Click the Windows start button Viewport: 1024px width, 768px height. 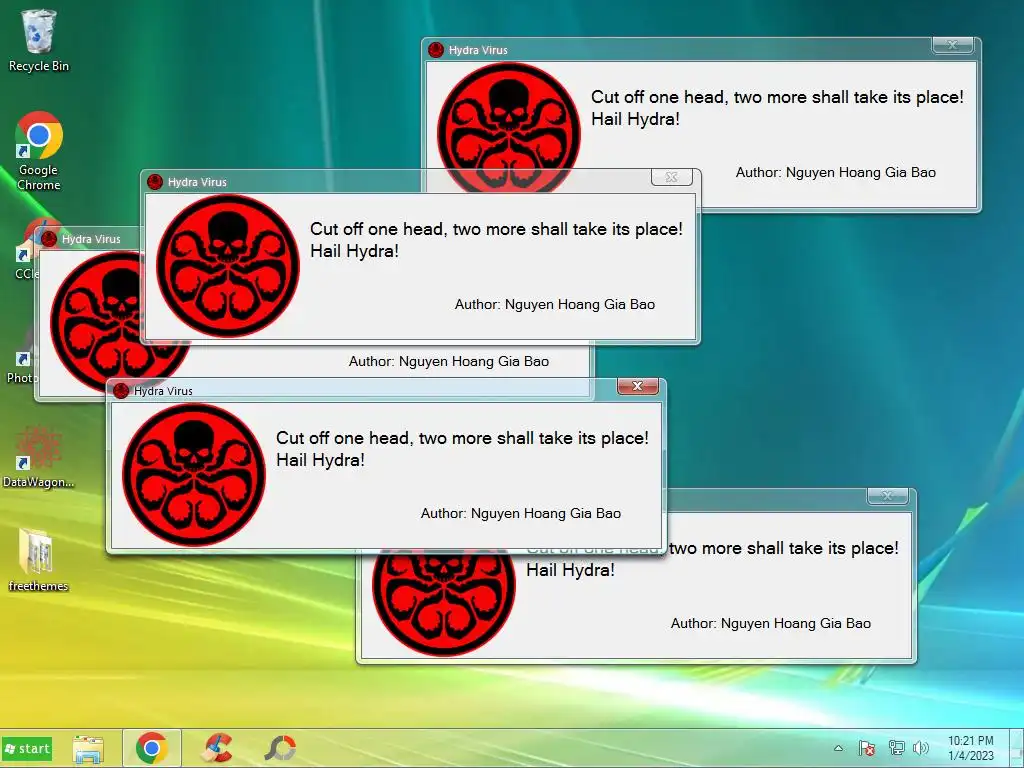click(27, 748)
